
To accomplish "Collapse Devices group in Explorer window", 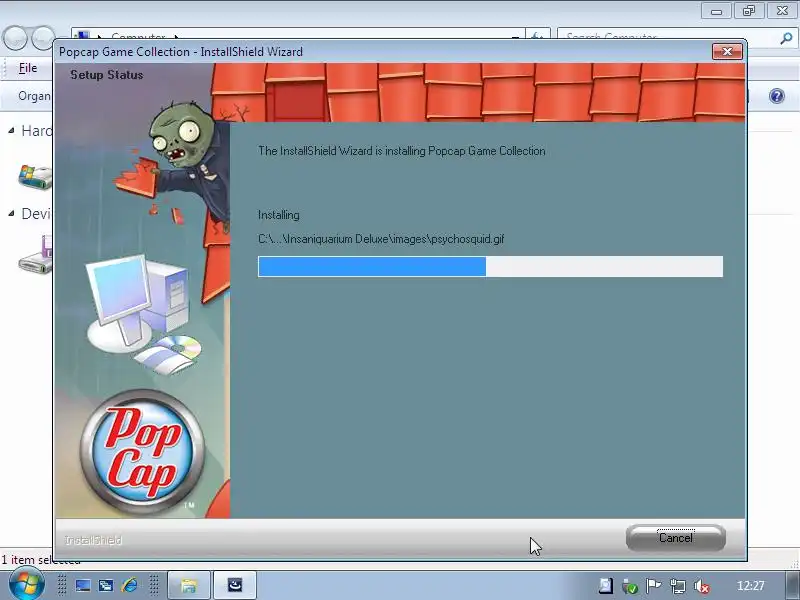I will click(x=11, y=214).
